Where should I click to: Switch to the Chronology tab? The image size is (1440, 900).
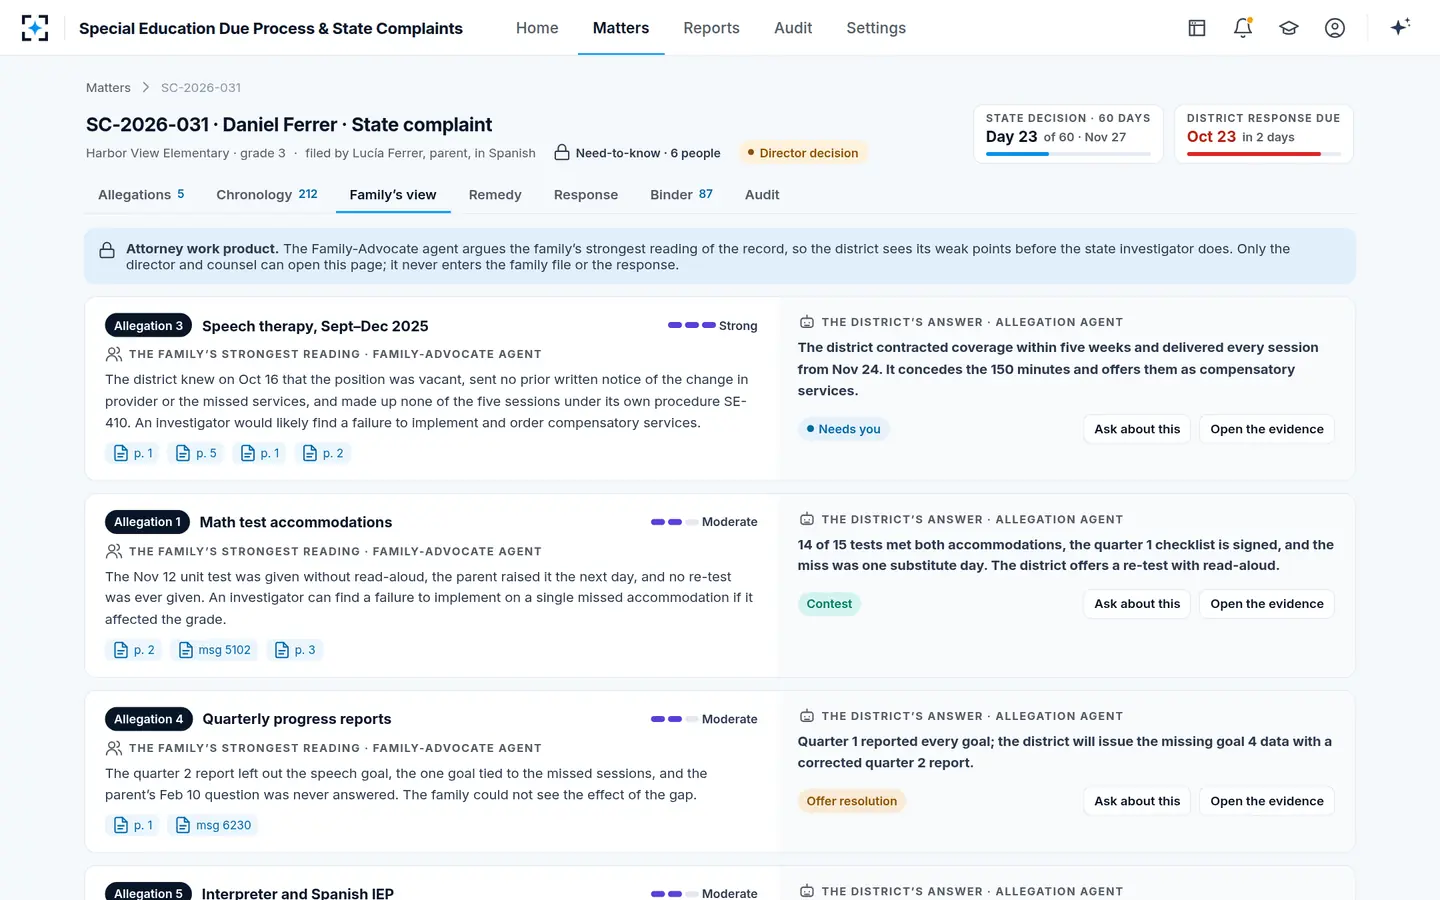coord(267,194)
